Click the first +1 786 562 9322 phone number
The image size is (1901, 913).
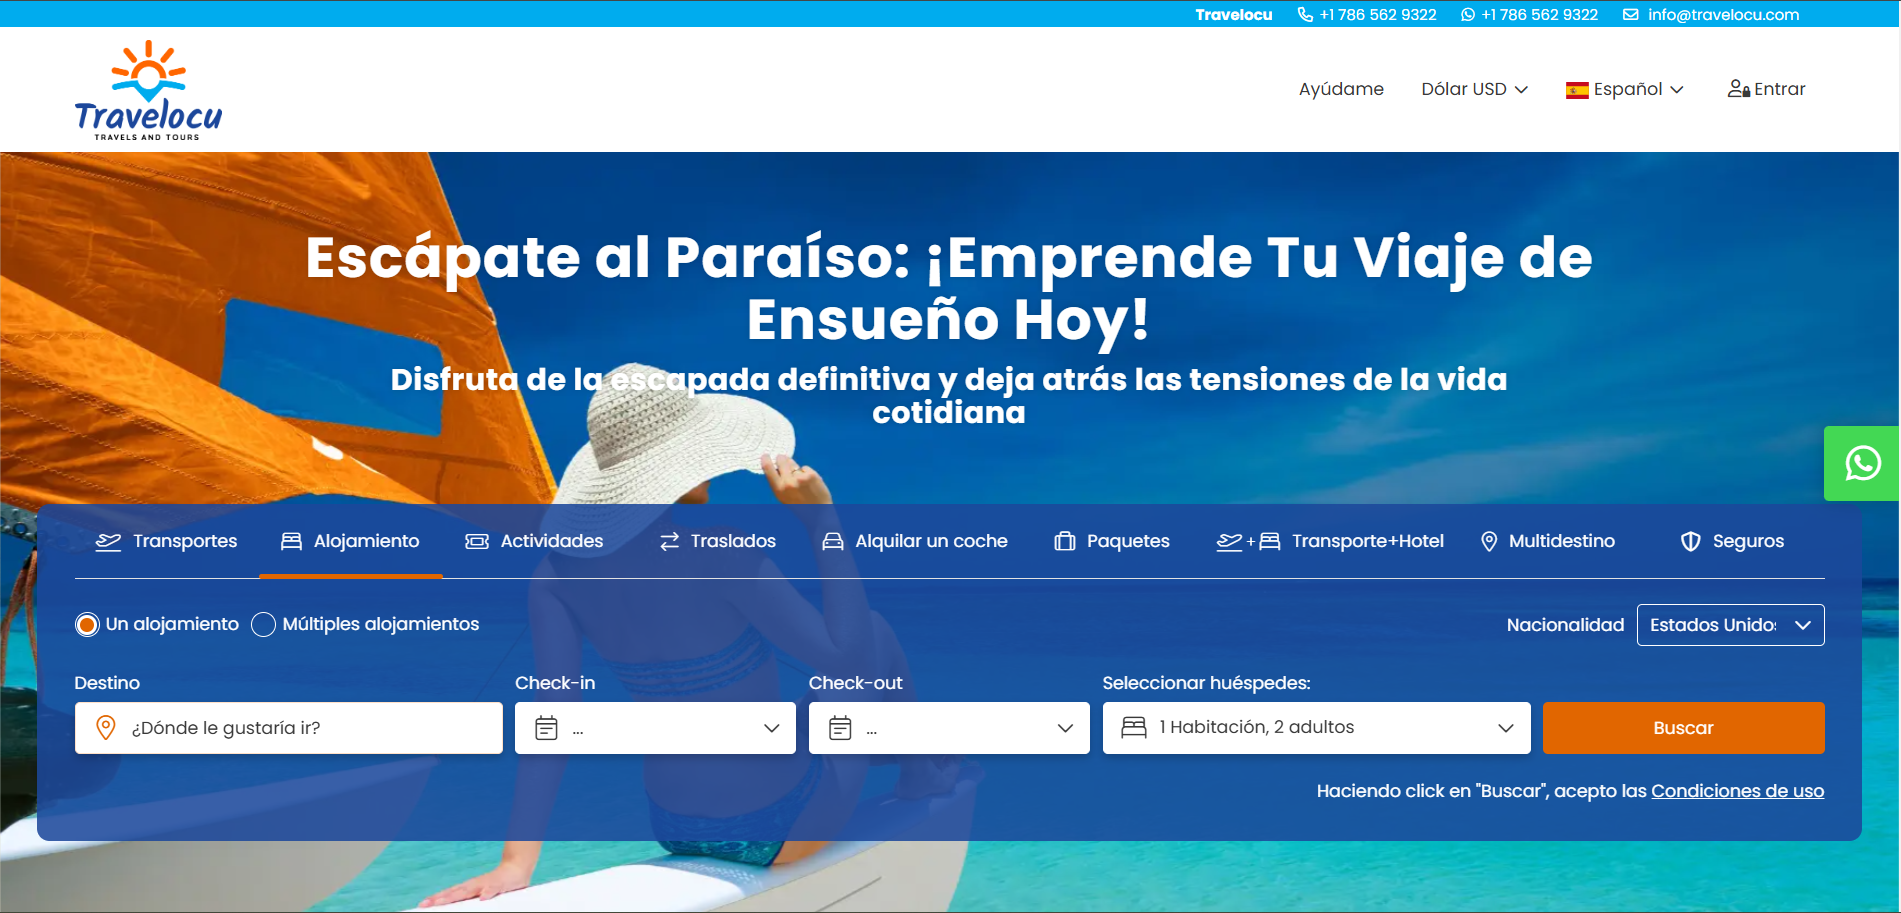[1378, 14]
